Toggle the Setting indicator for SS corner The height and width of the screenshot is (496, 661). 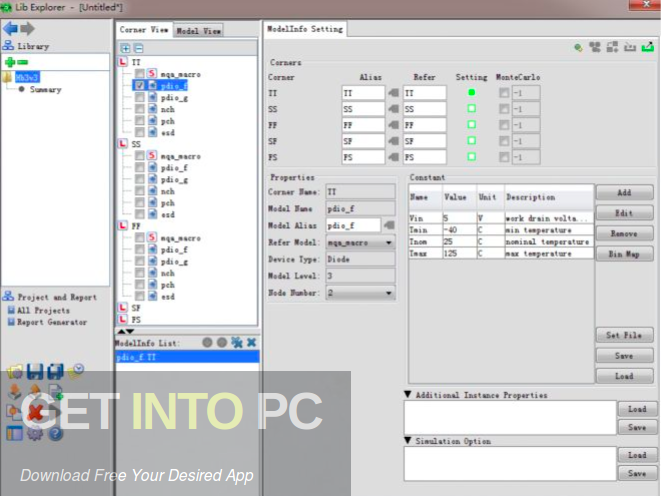coord(472,109)
